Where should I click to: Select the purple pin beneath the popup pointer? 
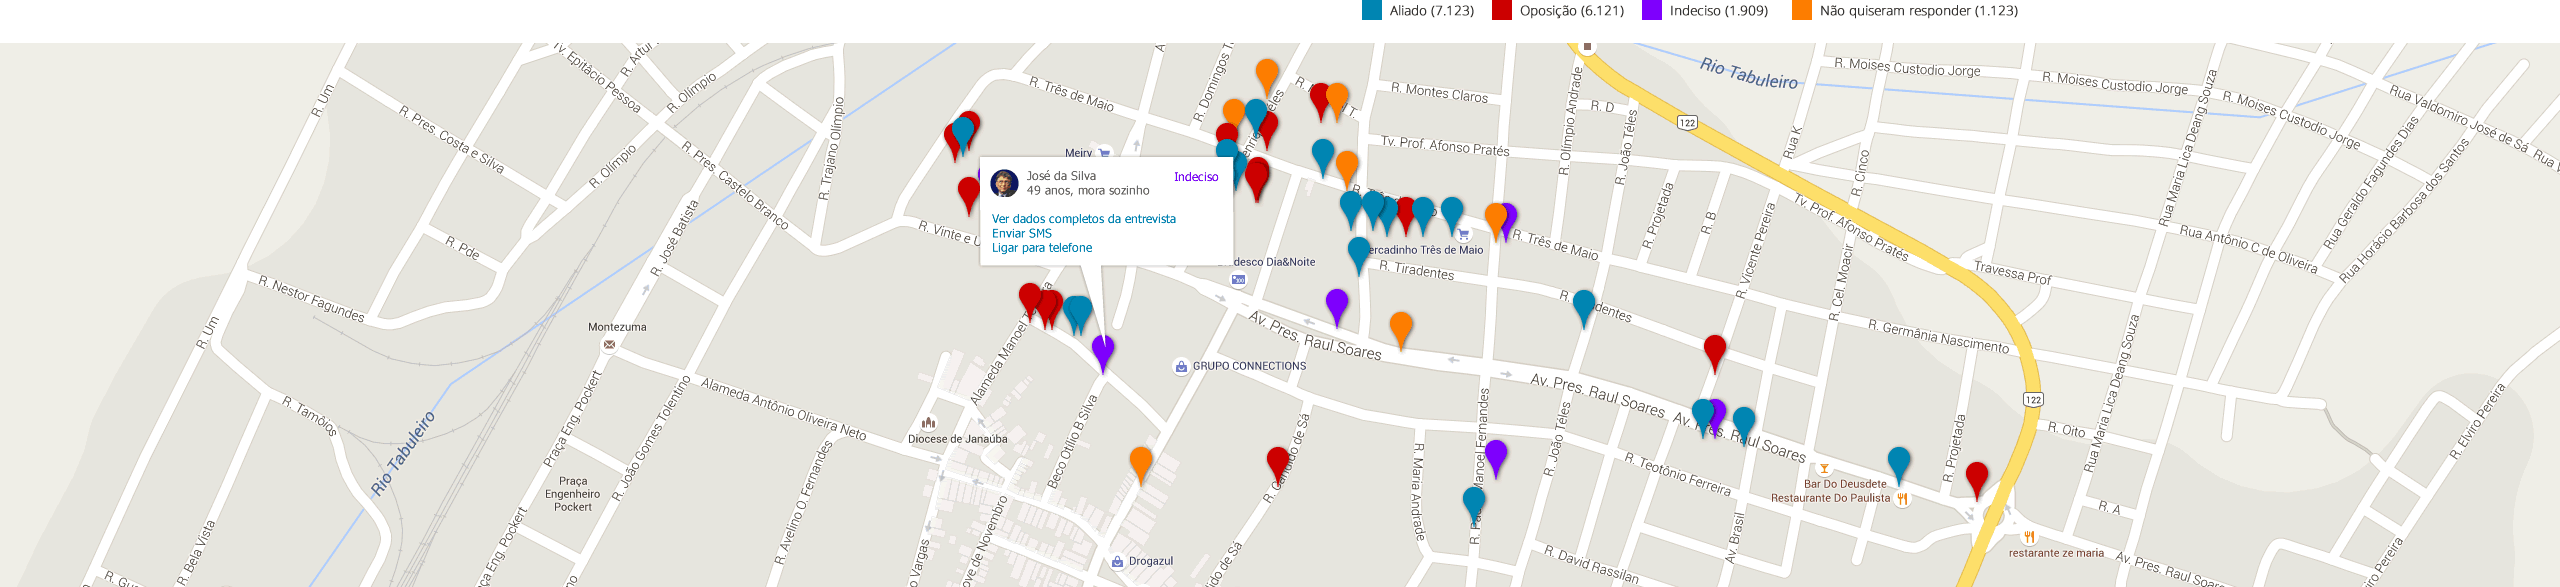pos(1103,351)
